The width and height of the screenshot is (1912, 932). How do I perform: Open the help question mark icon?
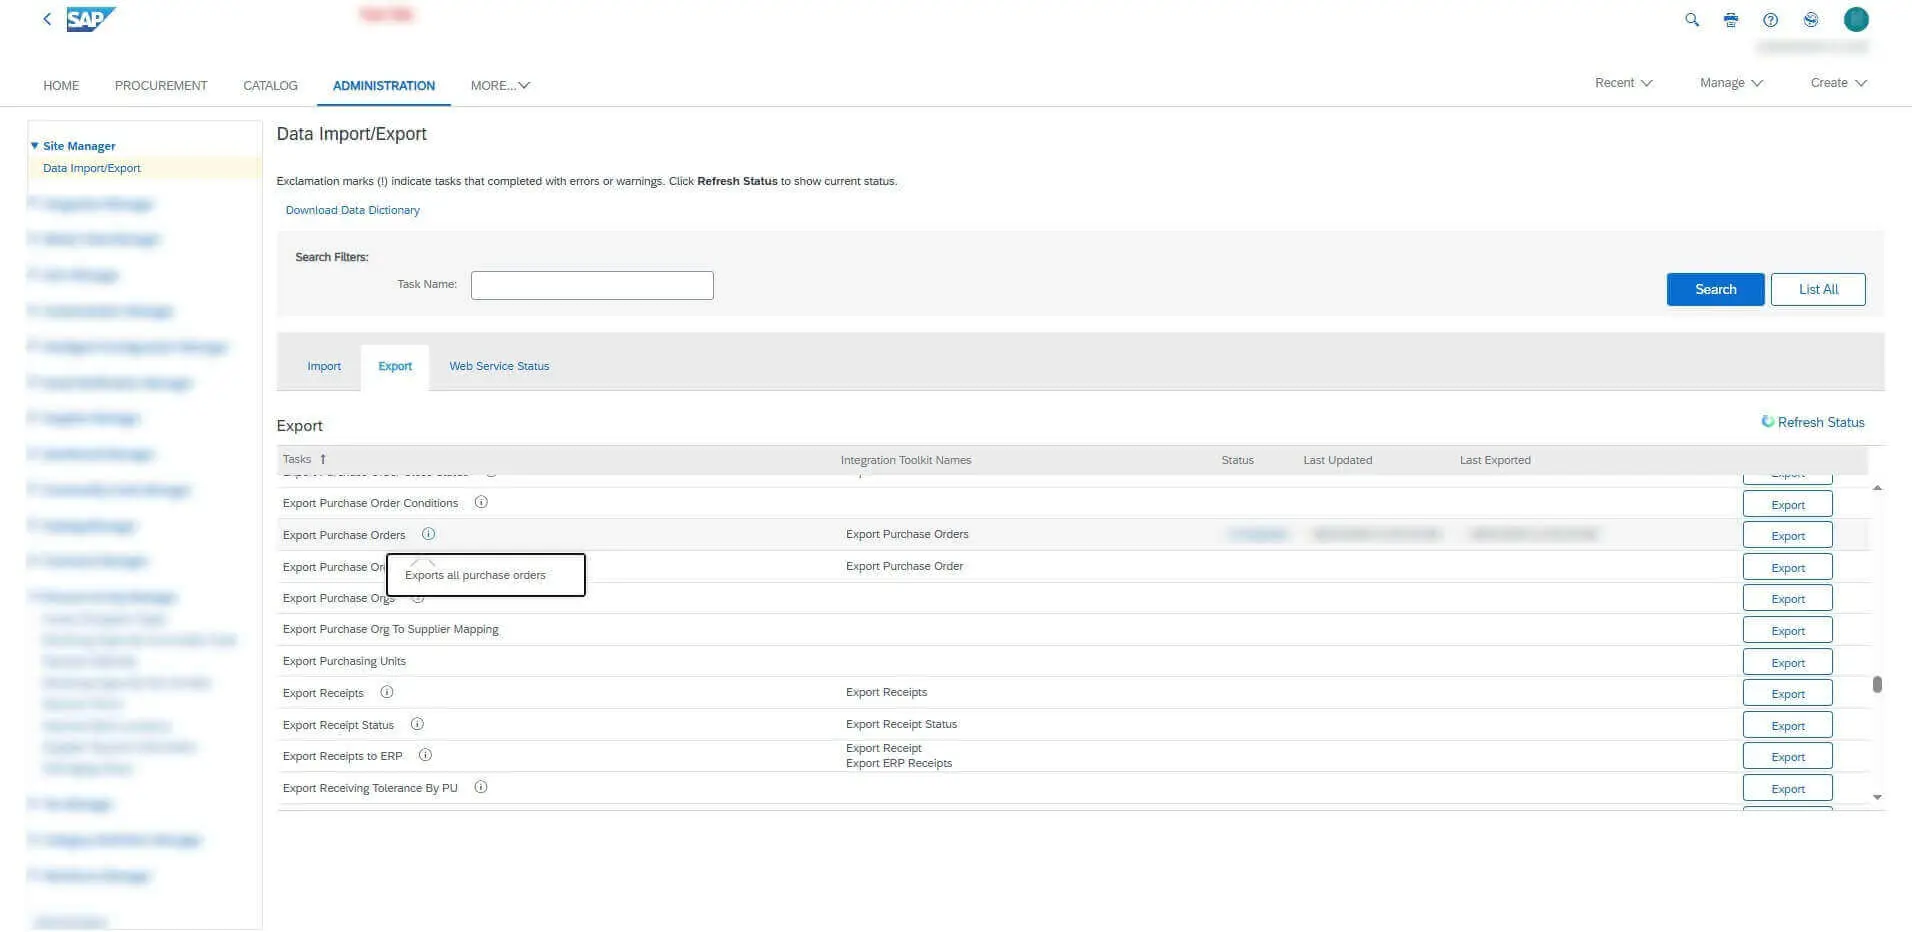pyautogui.click(x=1770, y=20)
